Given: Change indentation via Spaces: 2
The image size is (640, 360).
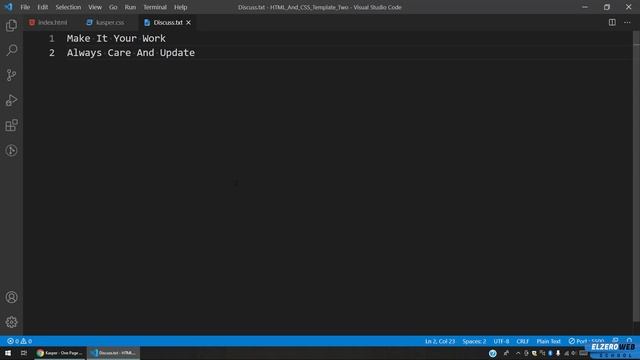Looking at the screenshot, I should [x=474, y=341].
